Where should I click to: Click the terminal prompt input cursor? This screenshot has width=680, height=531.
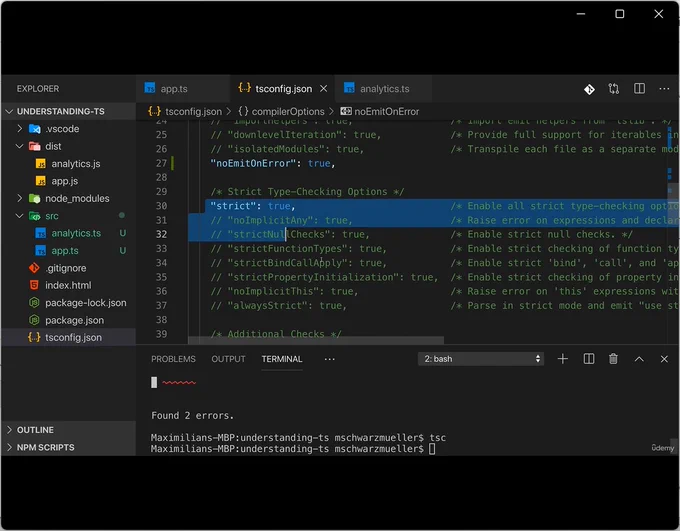(x=432, y=449)
